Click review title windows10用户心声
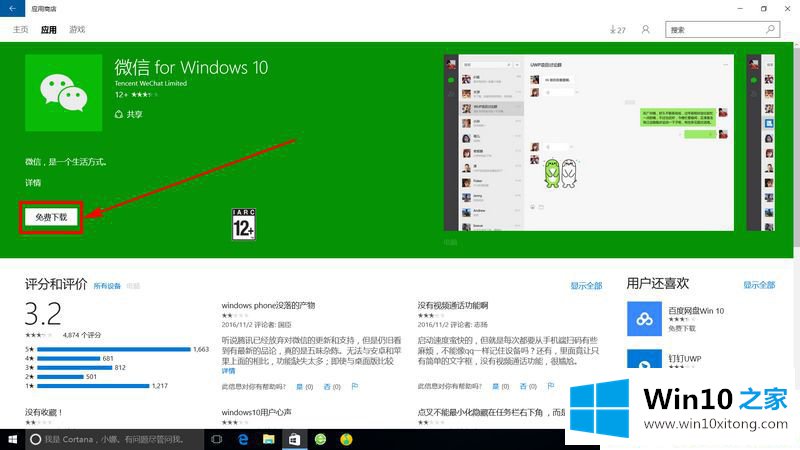 256,412
